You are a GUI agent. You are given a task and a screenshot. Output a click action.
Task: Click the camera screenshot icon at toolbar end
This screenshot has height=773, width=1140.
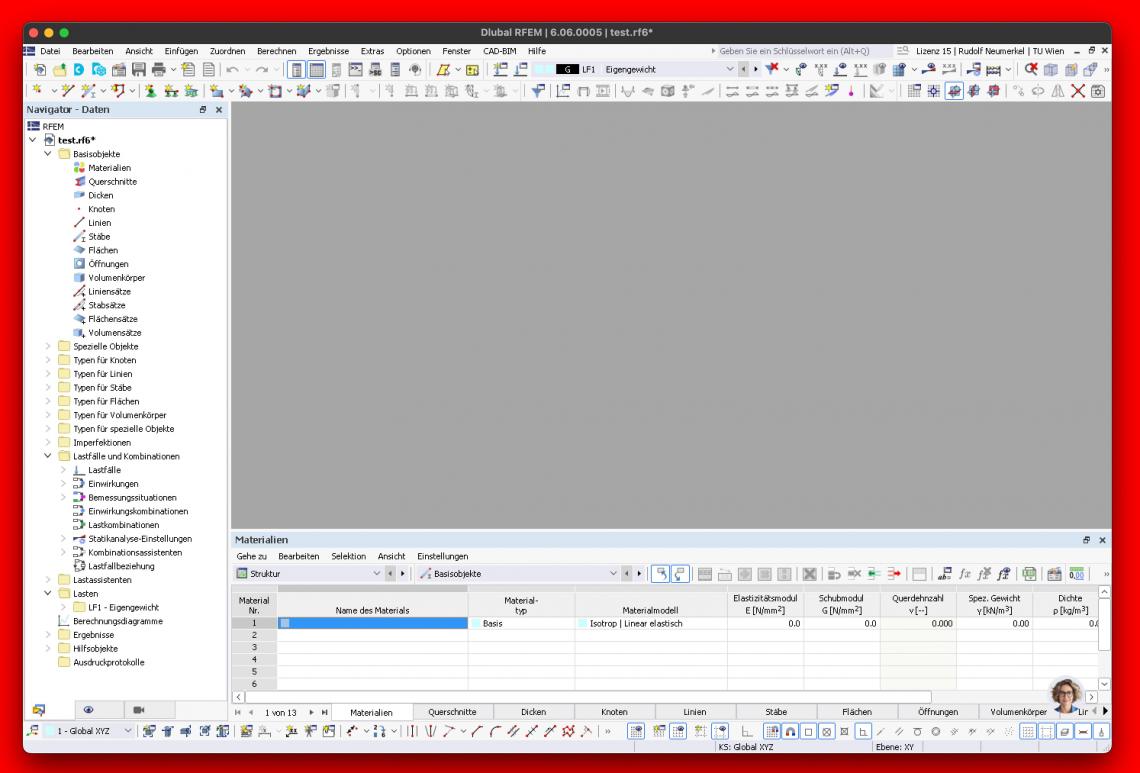click(1098, 91)
